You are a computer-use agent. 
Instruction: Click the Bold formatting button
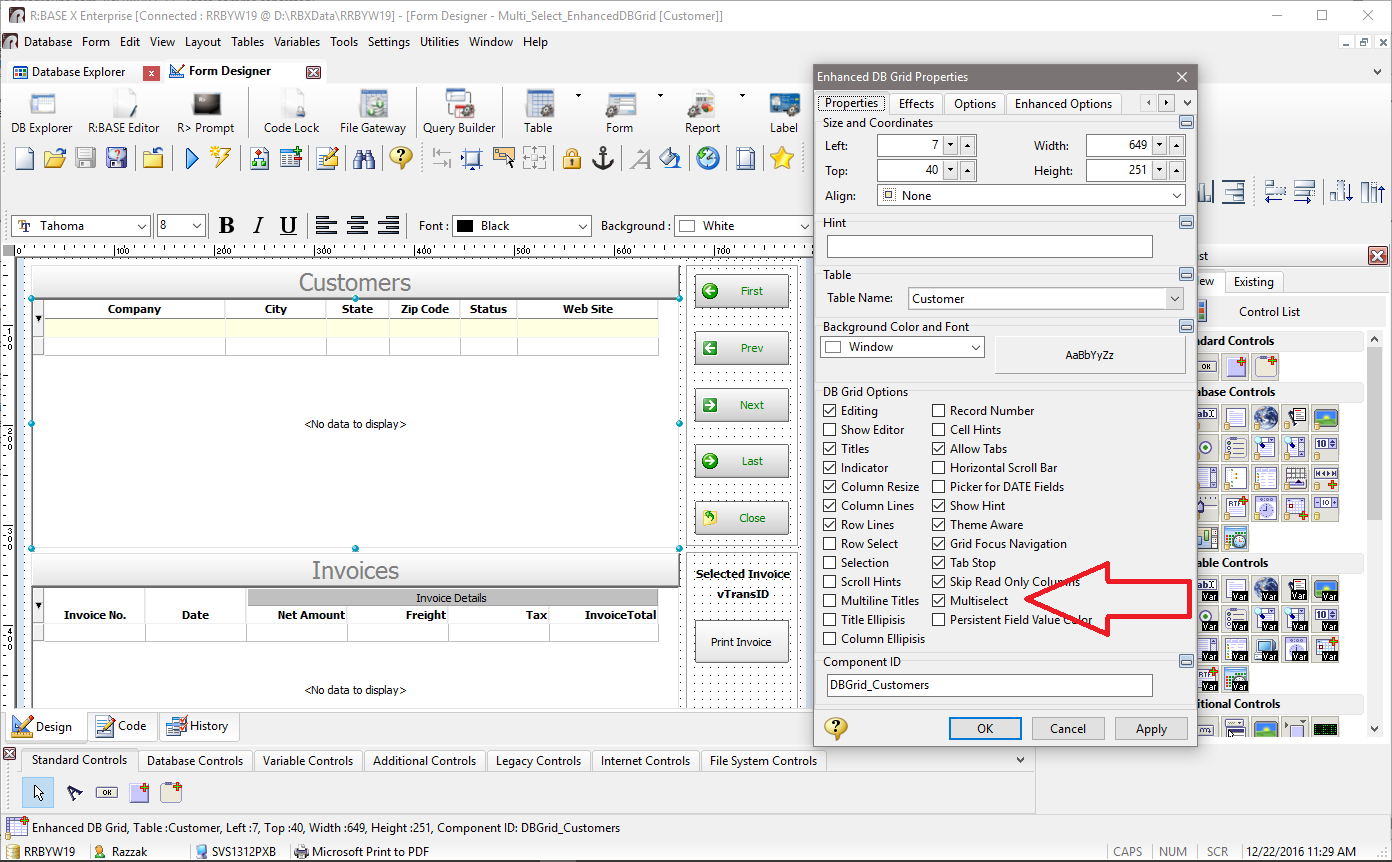(227, 226)
